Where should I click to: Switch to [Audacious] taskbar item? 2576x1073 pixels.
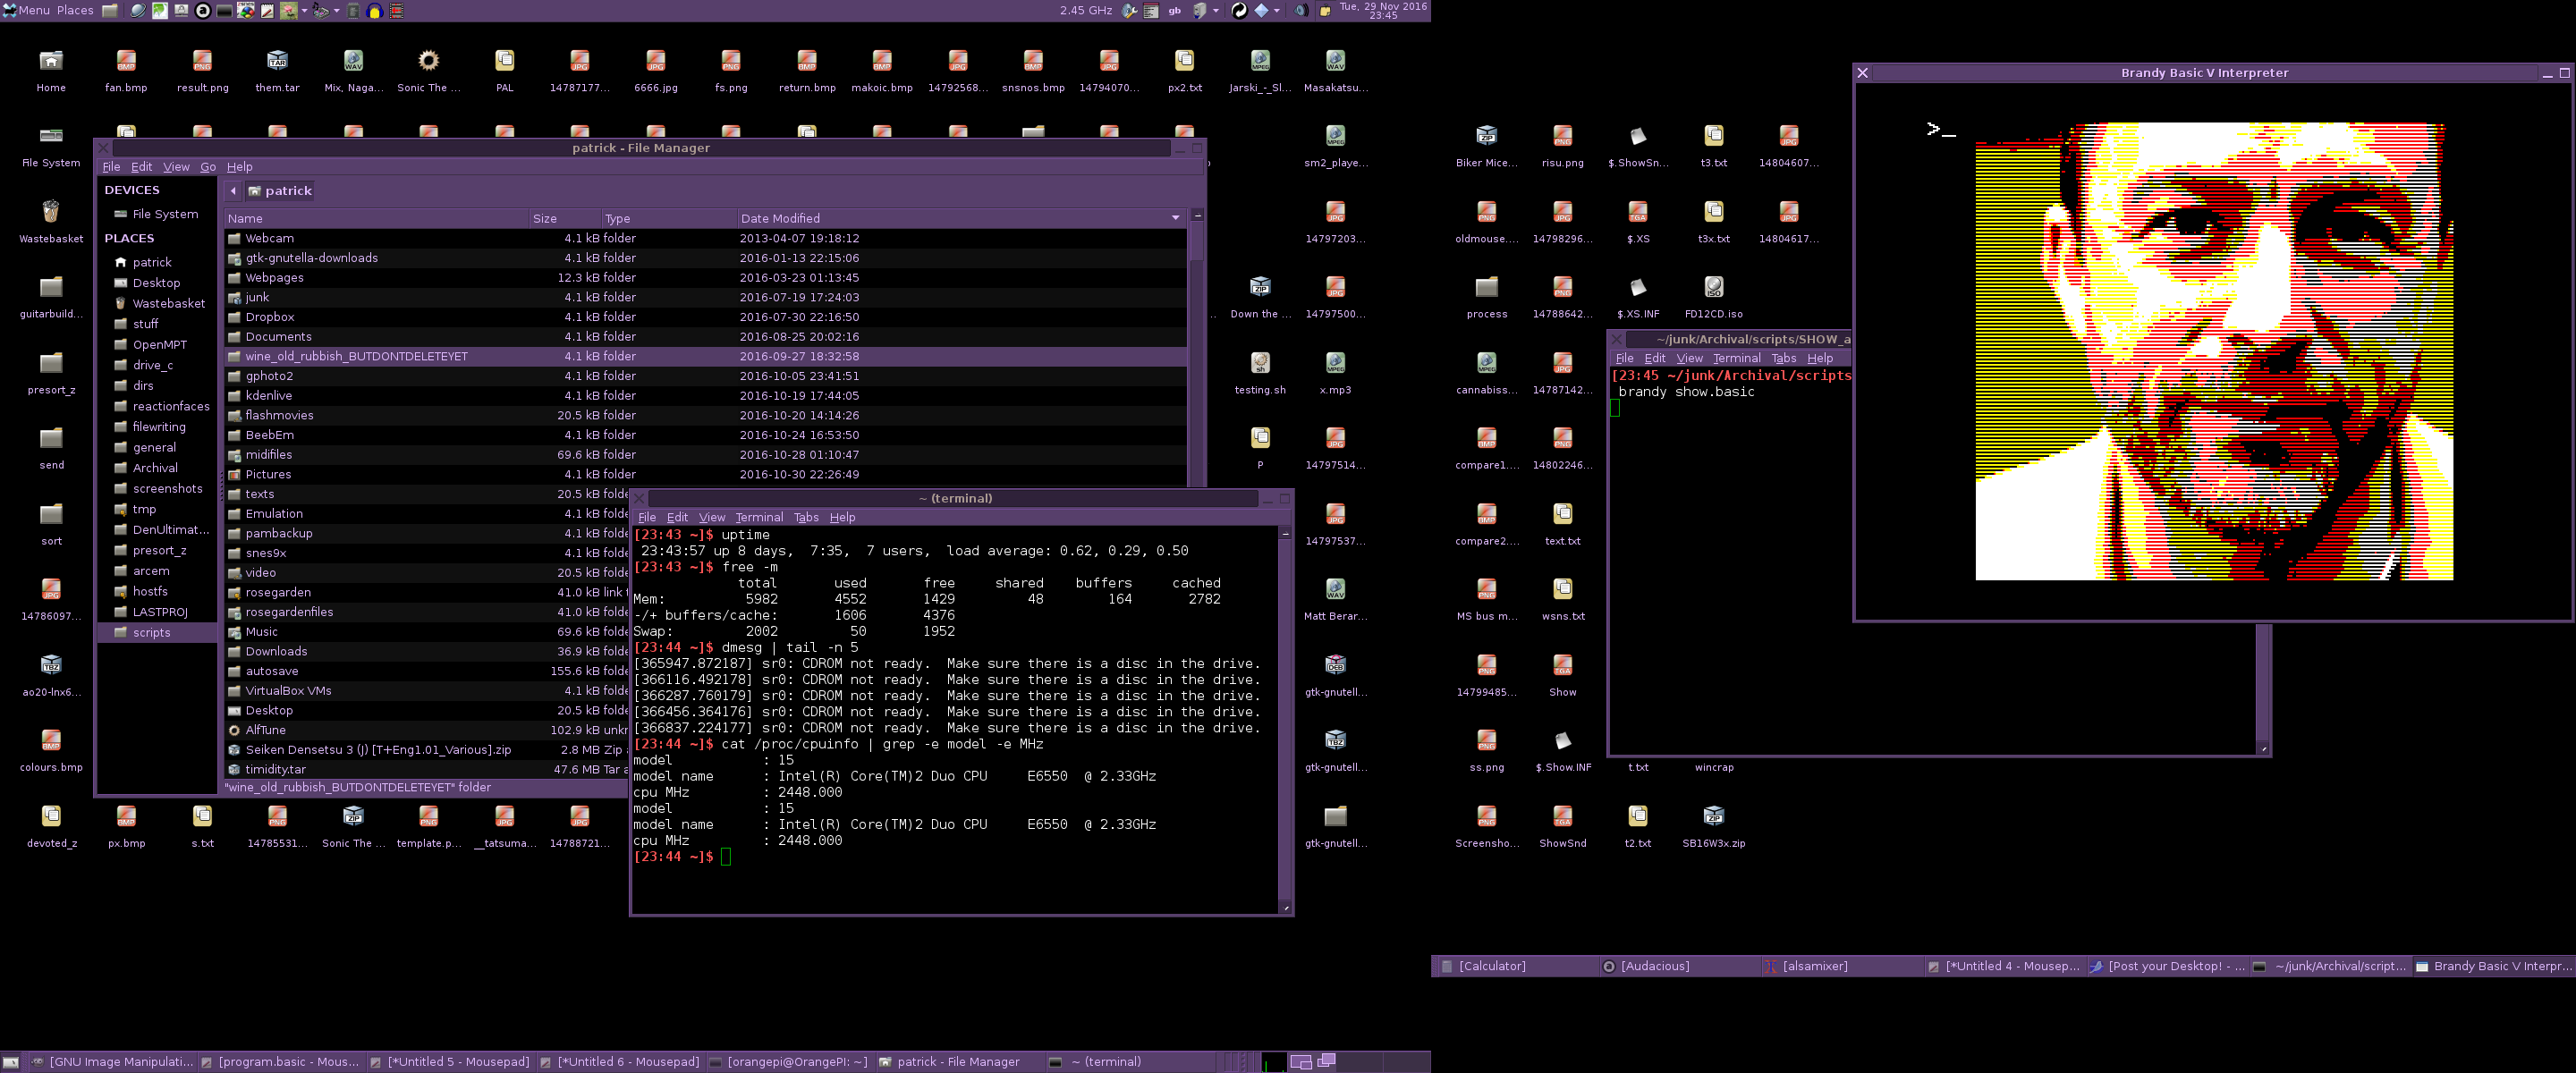point(1678,966)
